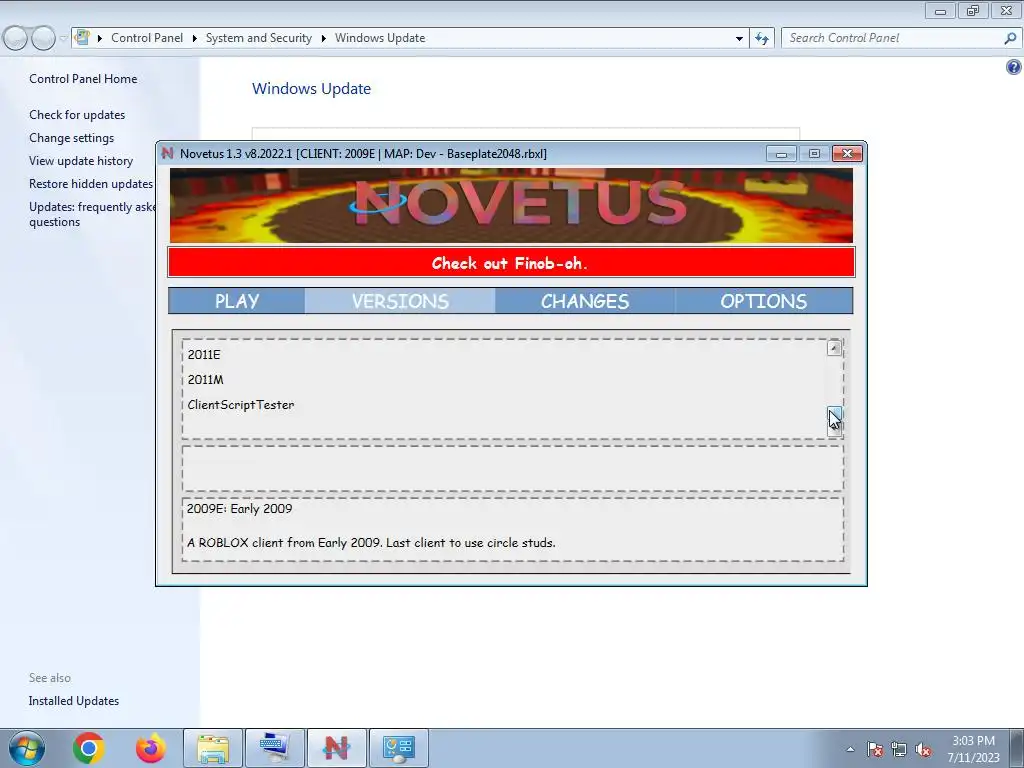This screenshot has width=1024, height=768.
Task: Click the search magnifier icon
Action: [1010, 38]
